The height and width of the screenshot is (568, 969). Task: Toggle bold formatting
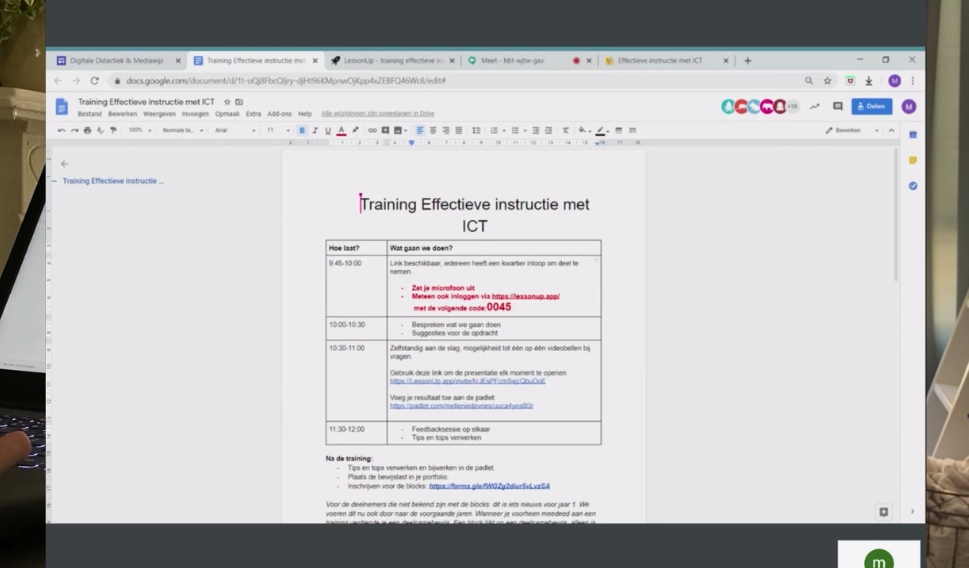click(x=302, y=130)
